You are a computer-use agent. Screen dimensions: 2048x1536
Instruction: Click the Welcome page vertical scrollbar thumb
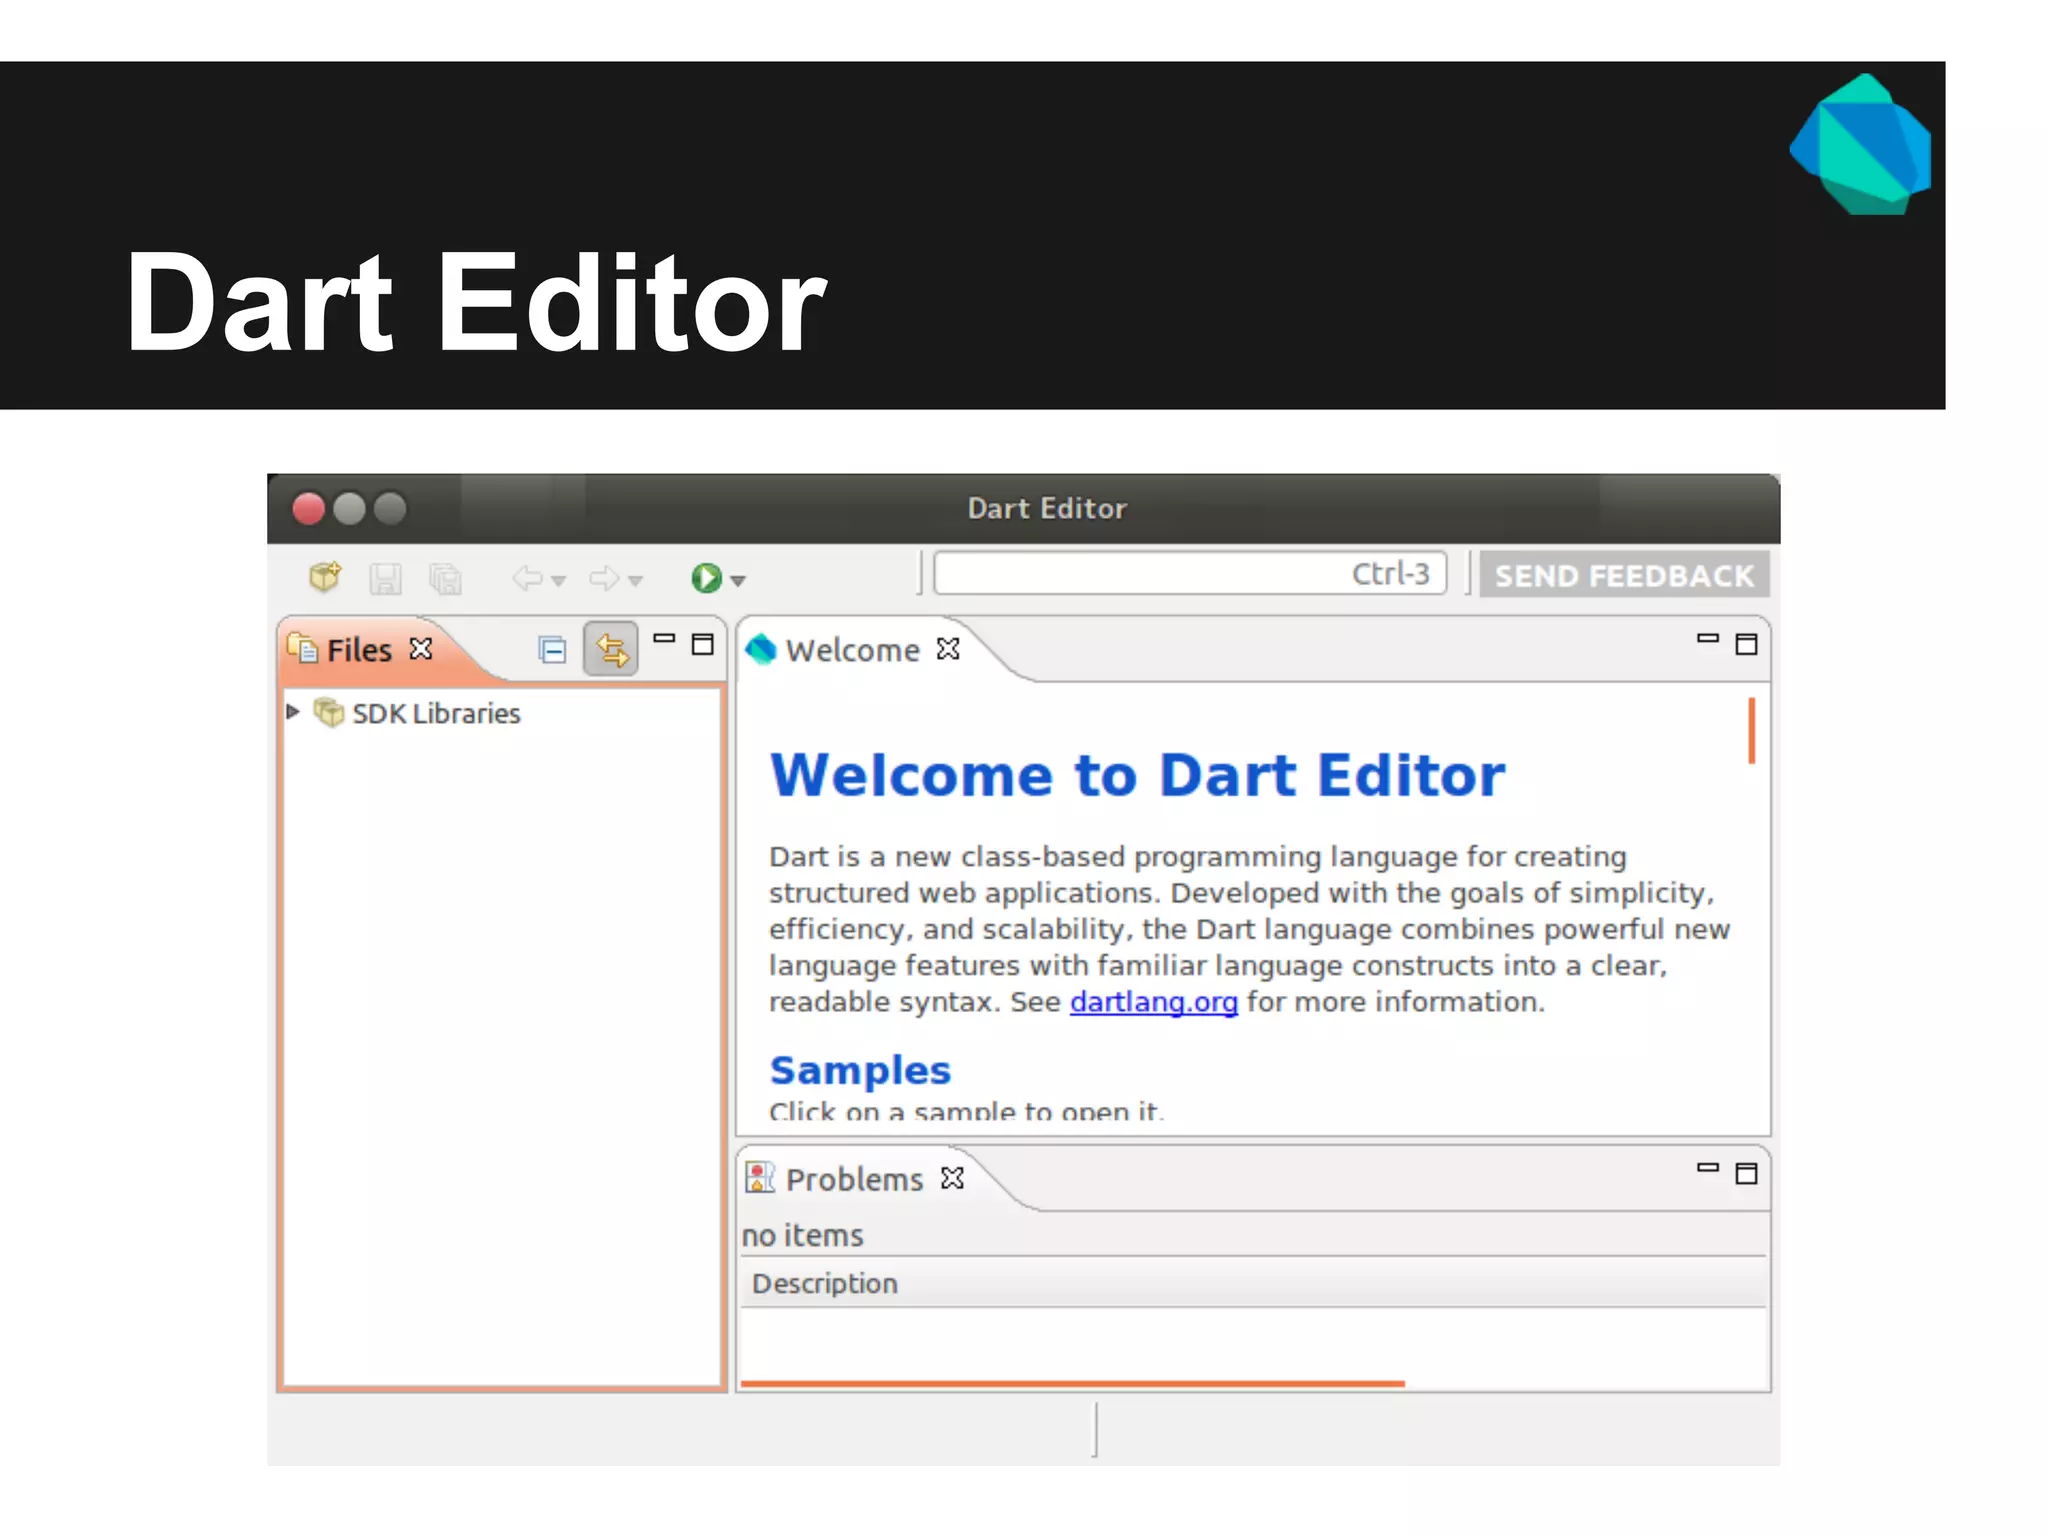click(x=1751, y=730)
